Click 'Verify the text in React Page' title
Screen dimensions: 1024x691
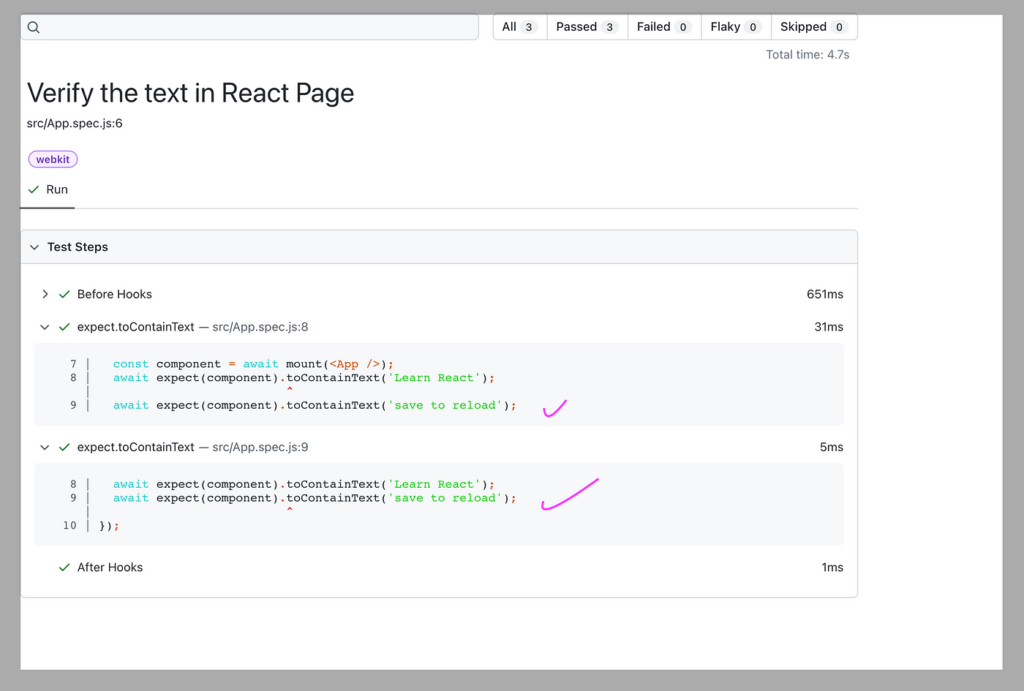click(190, 93)
